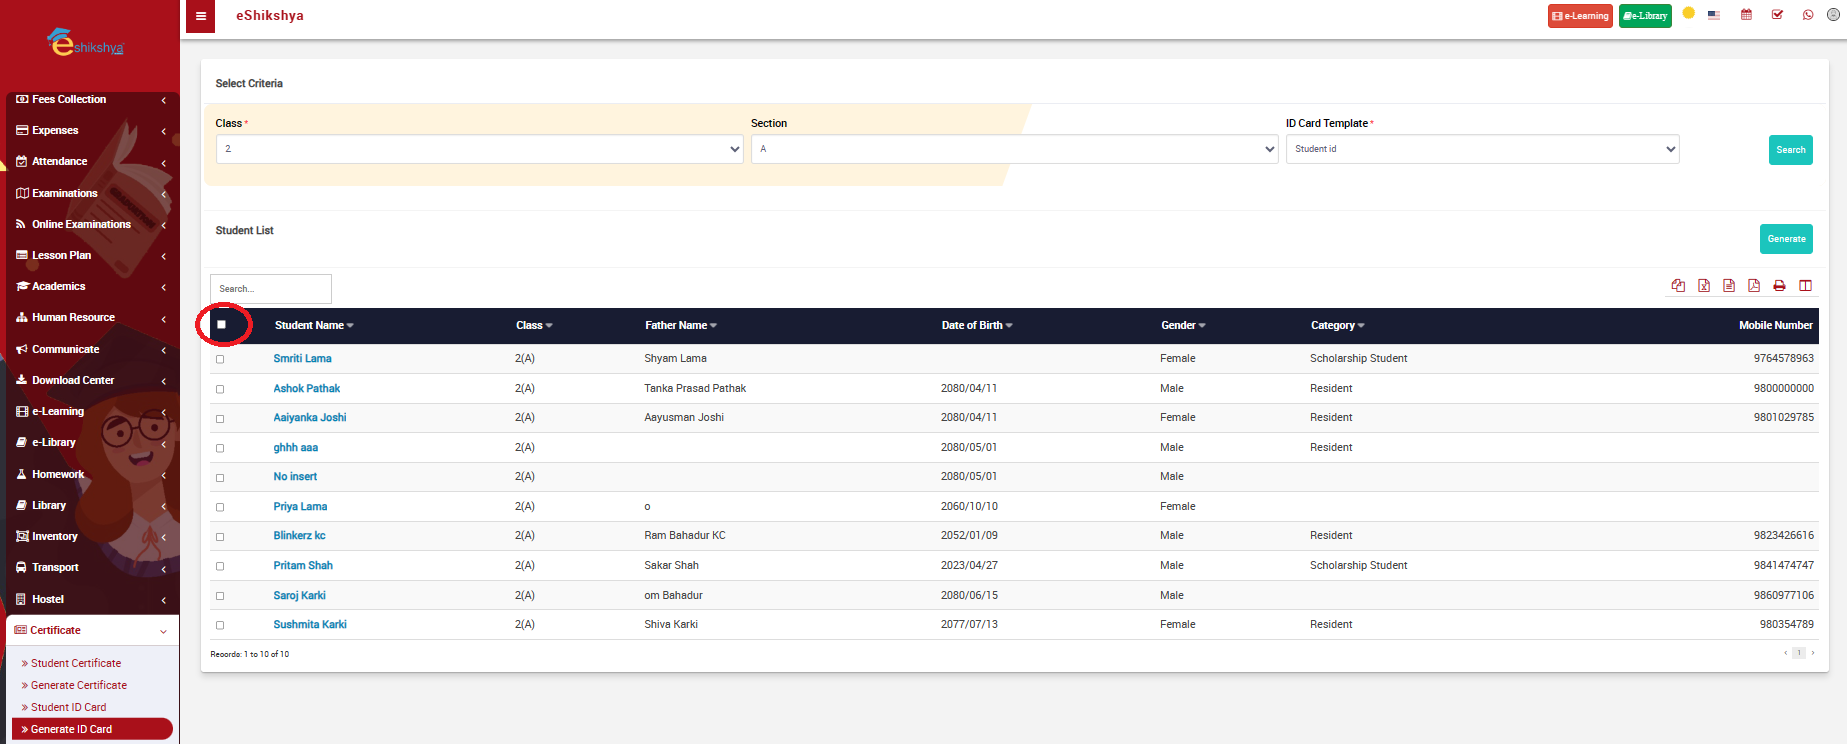Click the Ashok Pathak student link
1847x744 pixels.
click(x=307, y=388)
